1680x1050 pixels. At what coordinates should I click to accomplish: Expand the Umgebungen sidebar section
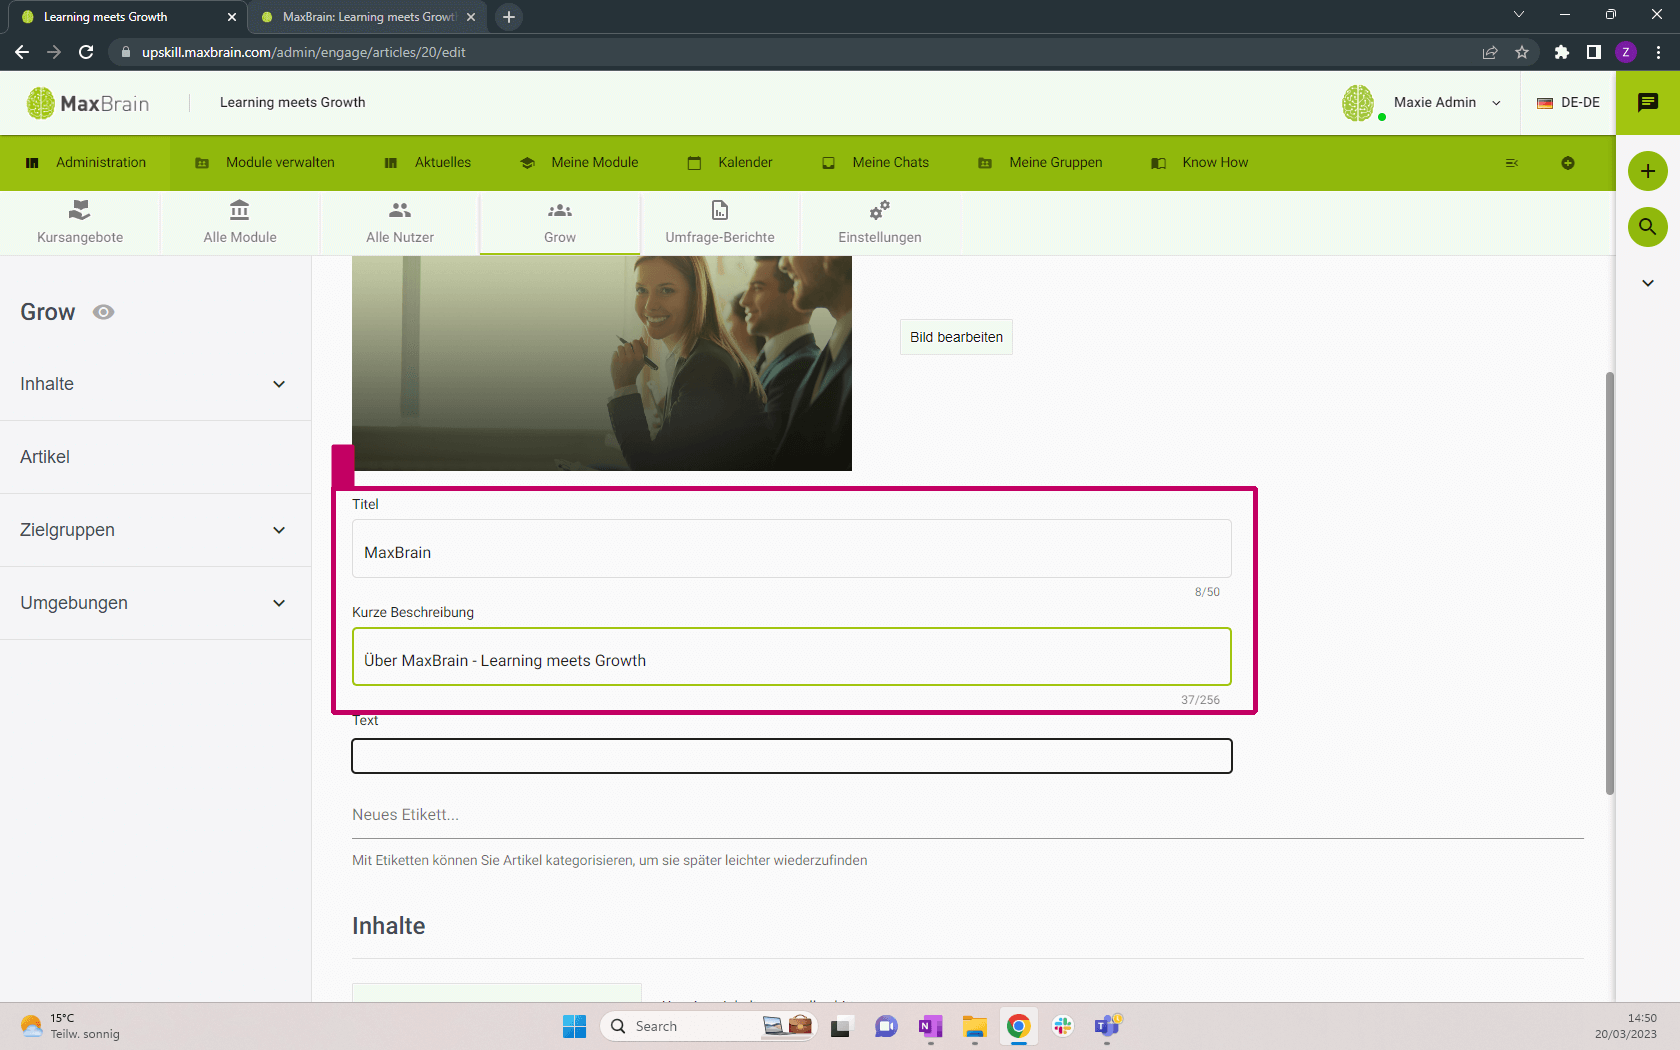coord(155,603)
